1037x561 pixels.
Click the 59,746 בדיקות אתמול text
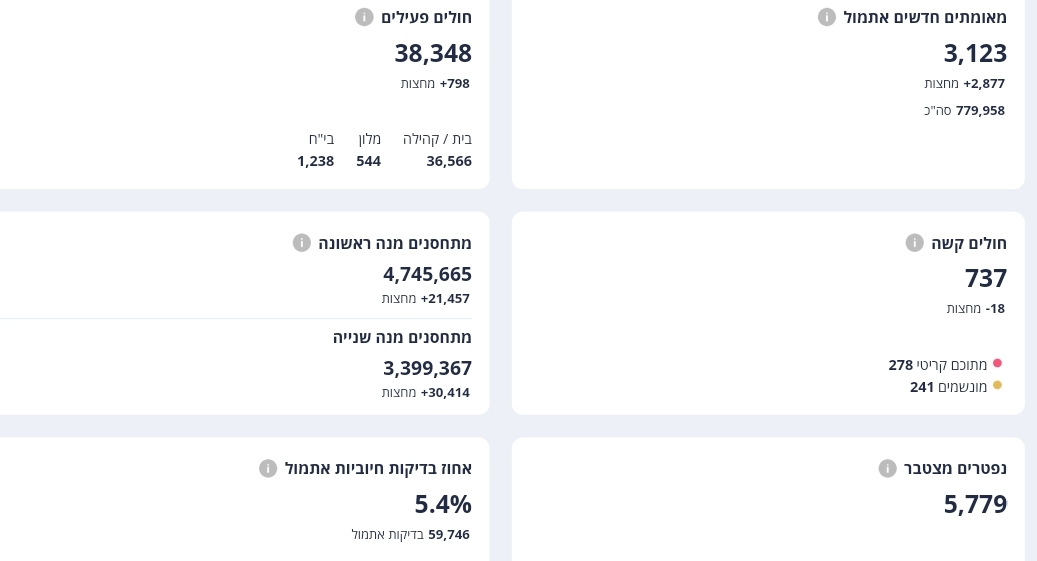point(410,534)
